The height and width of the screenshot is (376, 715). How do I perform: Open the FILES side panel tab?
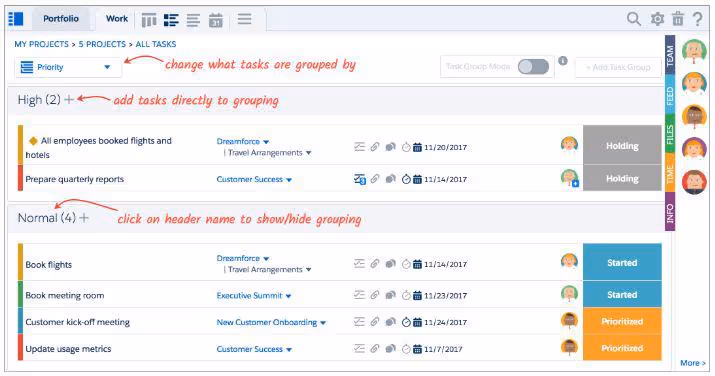click(670, 135)
